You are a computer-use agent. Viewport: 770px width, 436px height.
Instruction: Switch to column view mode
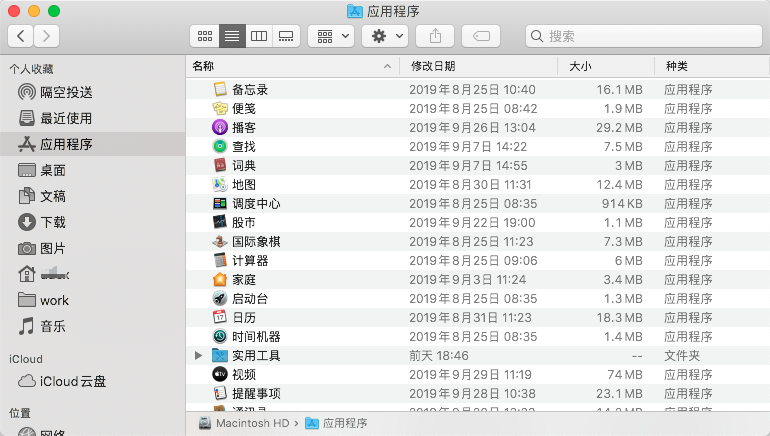pos(259,35)
